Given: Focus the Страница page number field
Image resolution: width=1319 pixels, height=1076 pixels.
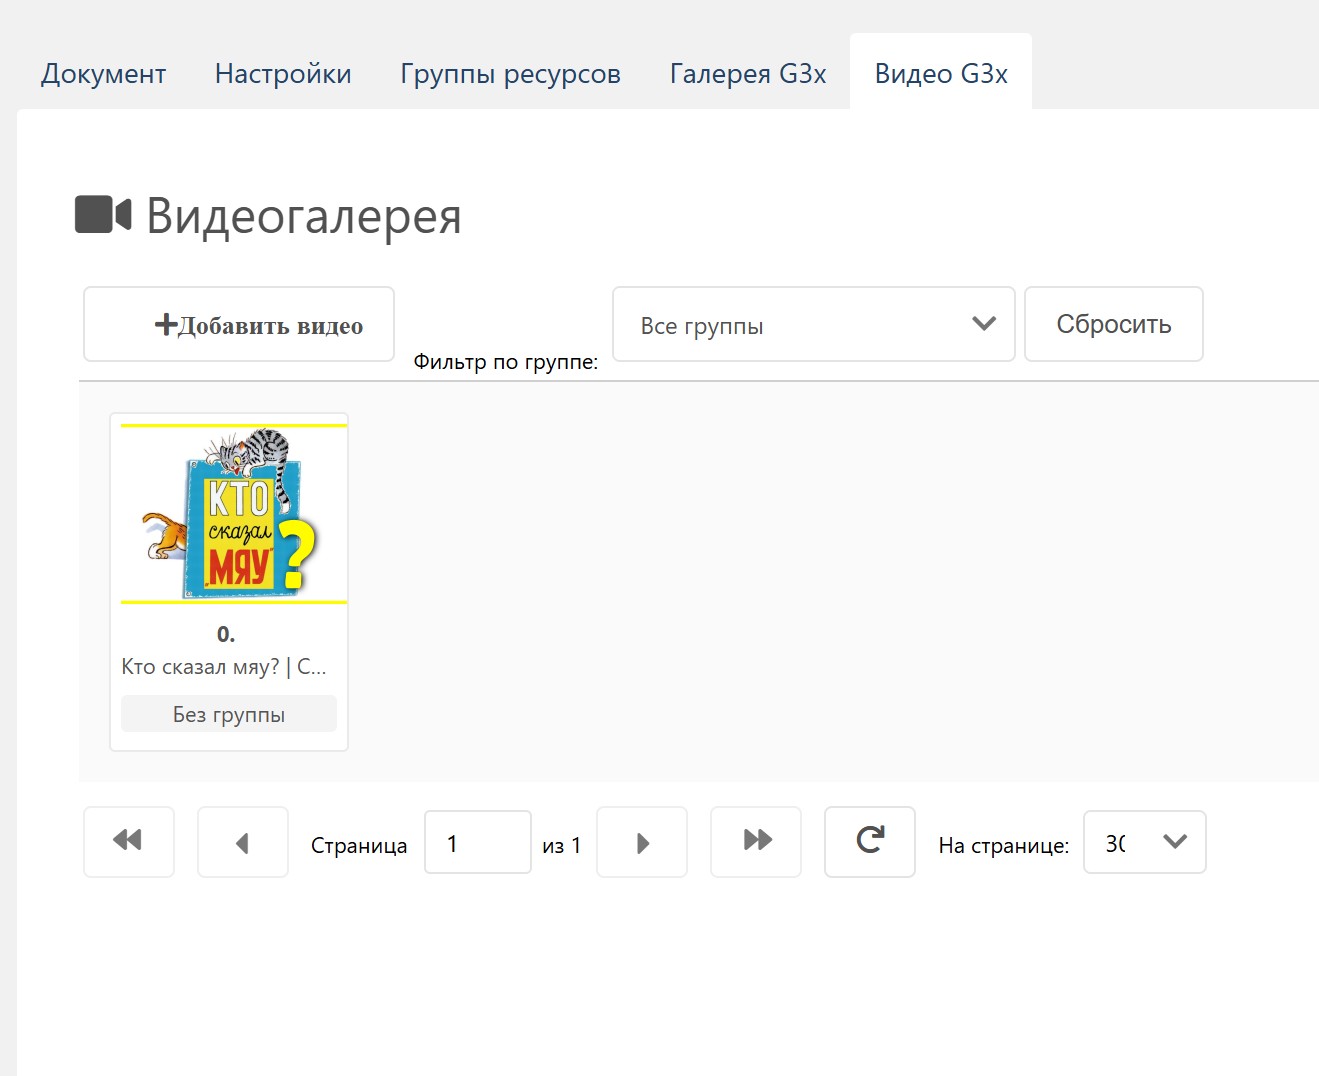Looking at the screenshot, I should [x=477, y=842].
